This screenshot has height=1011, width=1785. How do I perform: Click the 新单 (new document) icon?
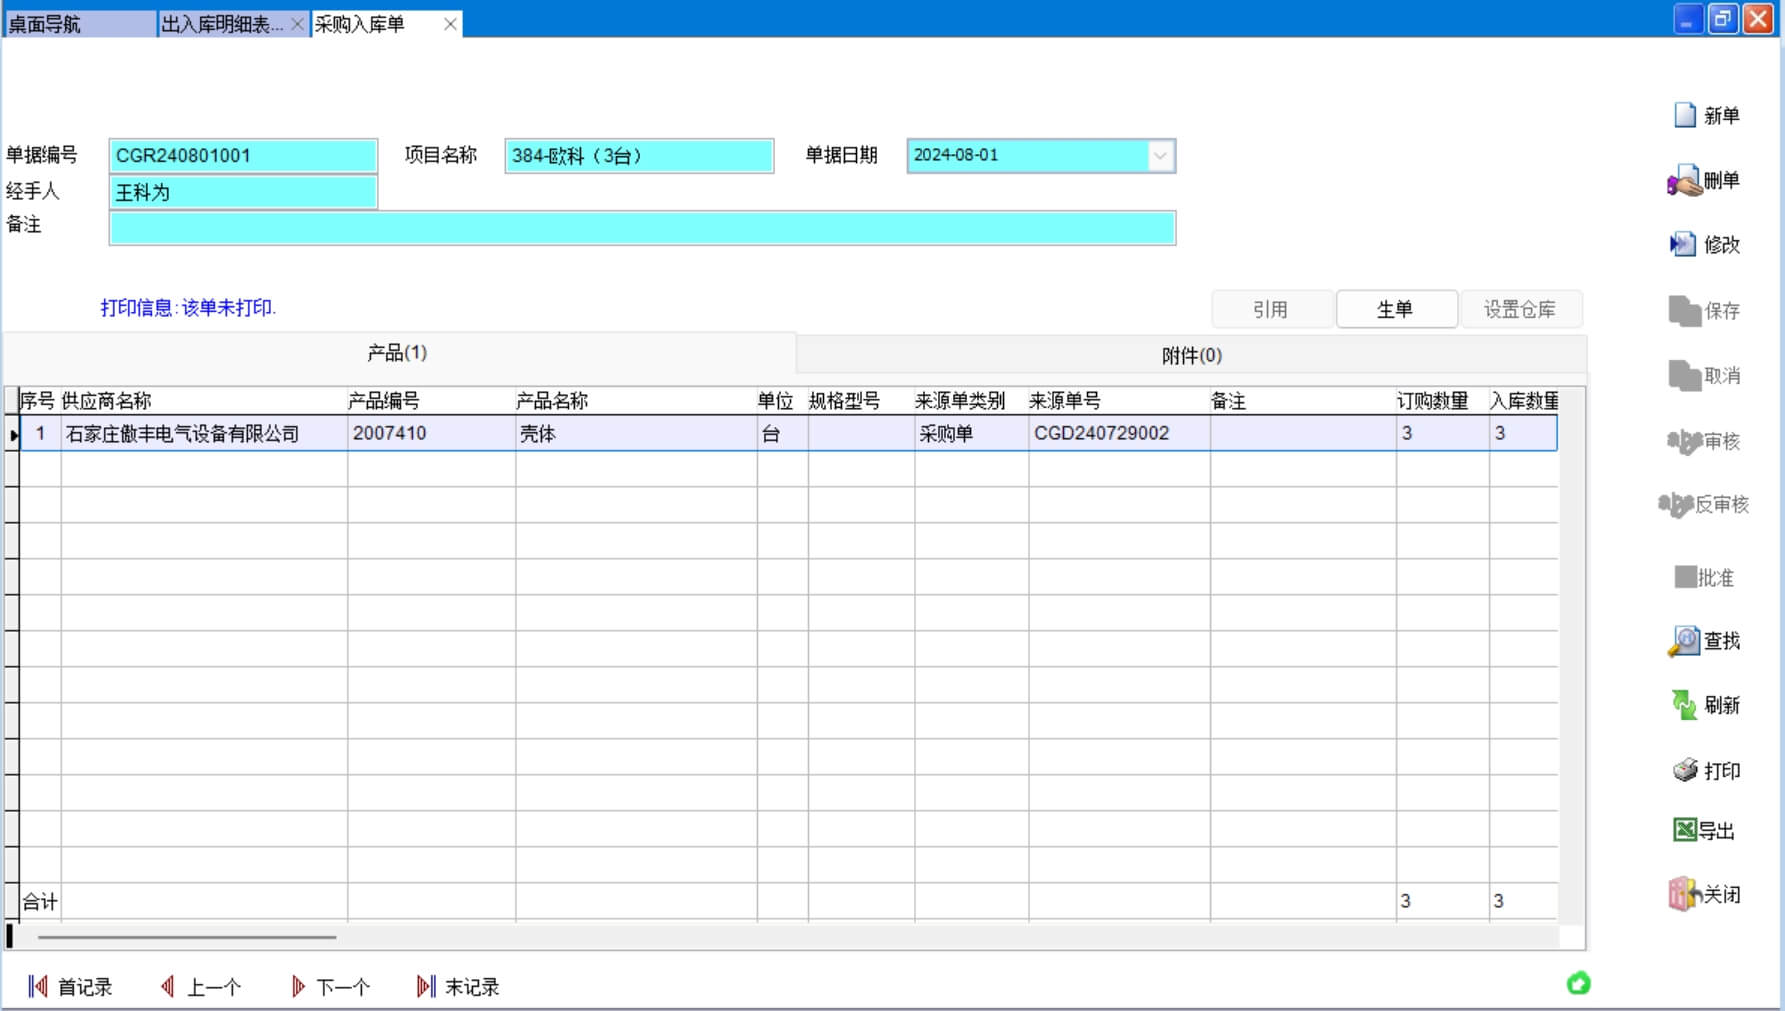(x=1685, y=115)
